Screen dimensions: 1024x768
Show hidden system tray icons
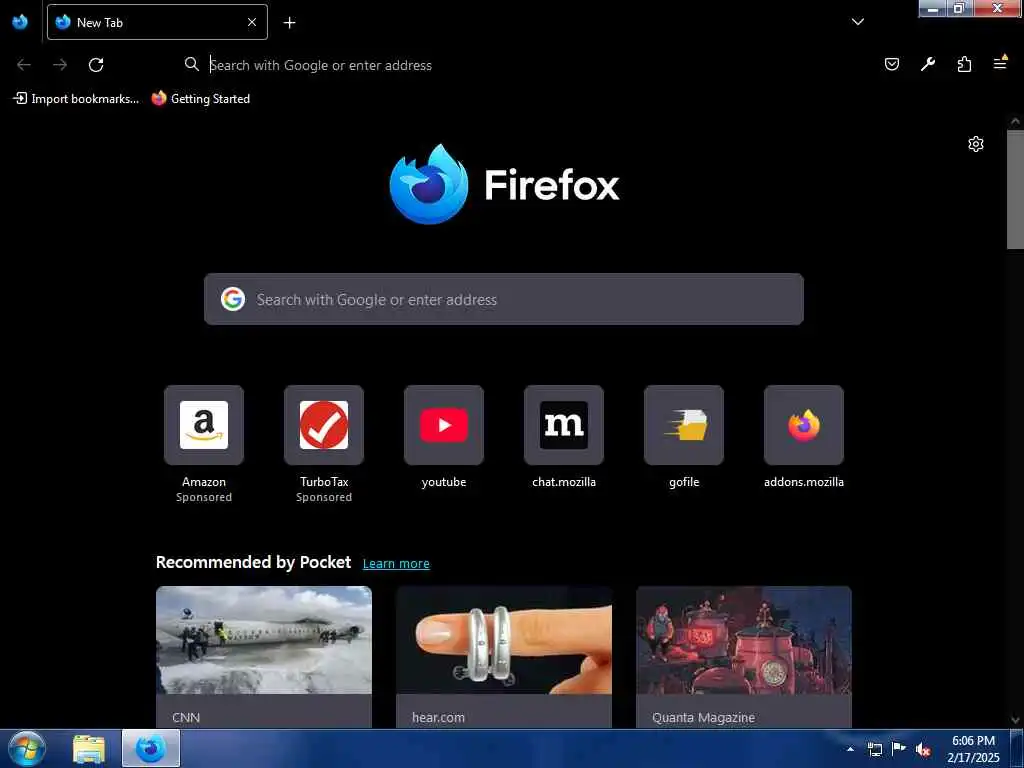coord(850,749)
